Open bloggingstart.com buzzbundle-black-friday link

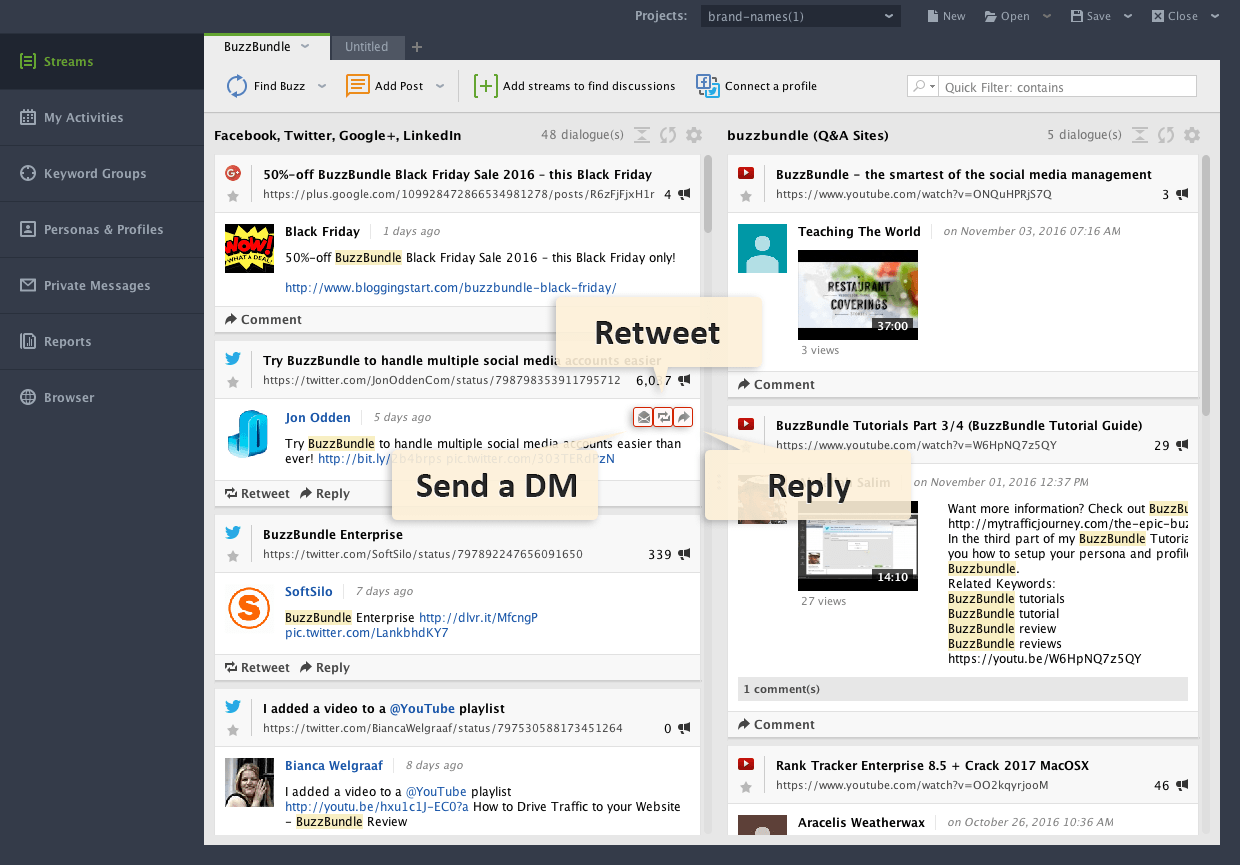point(450,288)
